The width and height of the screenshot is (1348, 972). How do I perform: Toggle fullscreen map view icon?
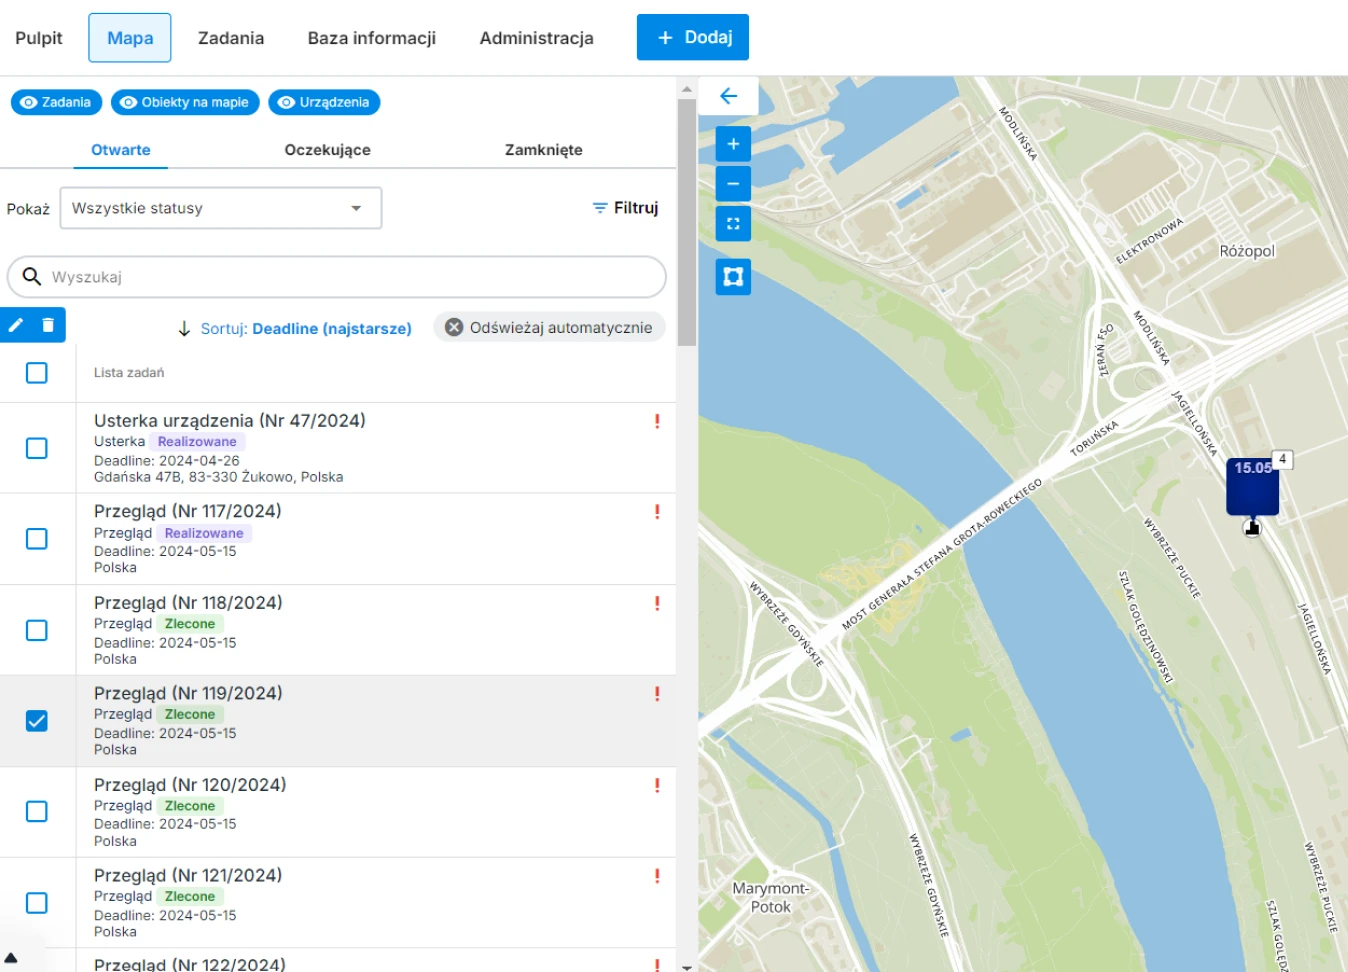(733, 224)
